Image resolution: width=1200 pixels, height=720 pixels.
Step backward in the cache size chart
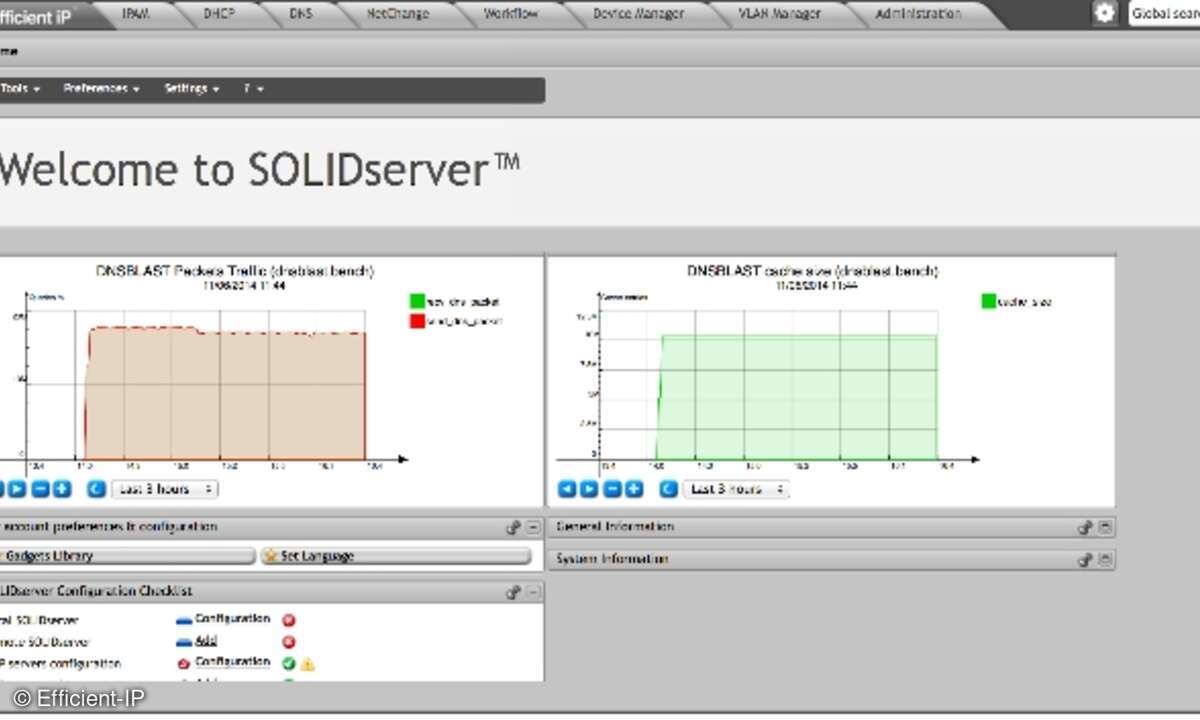pyautogui.click(x=566, y=489)
